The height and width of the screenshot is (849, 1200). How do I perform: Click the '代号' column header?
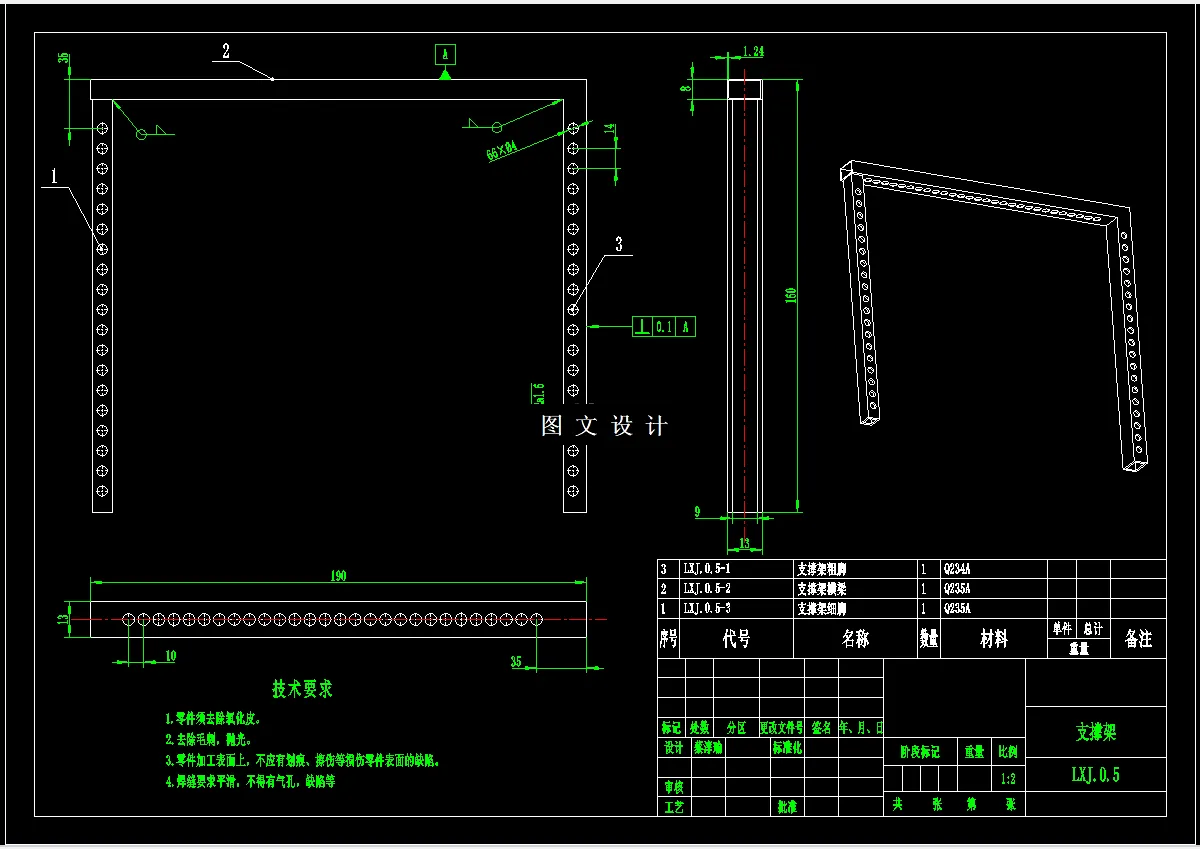pyautogui.click(x=736, y=639)
